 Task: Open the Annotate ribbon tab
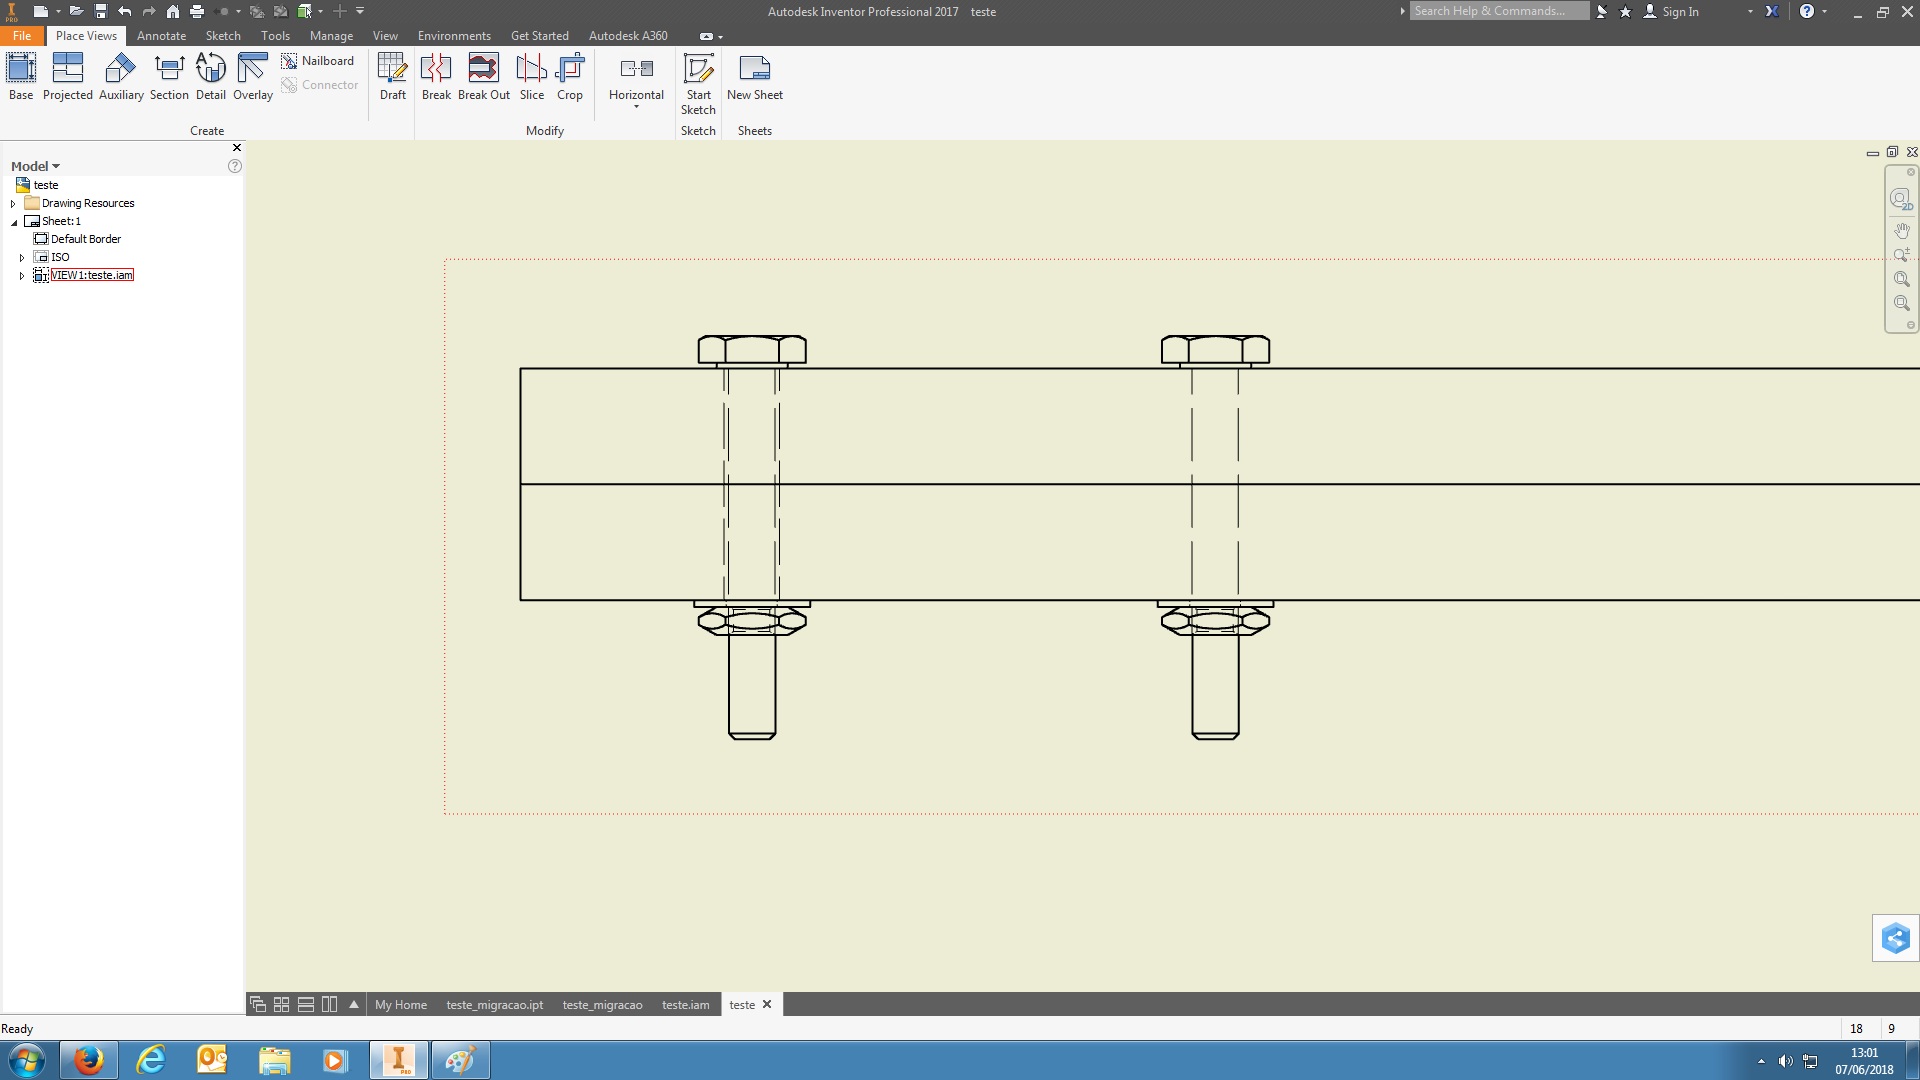click(x=161, y=35)
